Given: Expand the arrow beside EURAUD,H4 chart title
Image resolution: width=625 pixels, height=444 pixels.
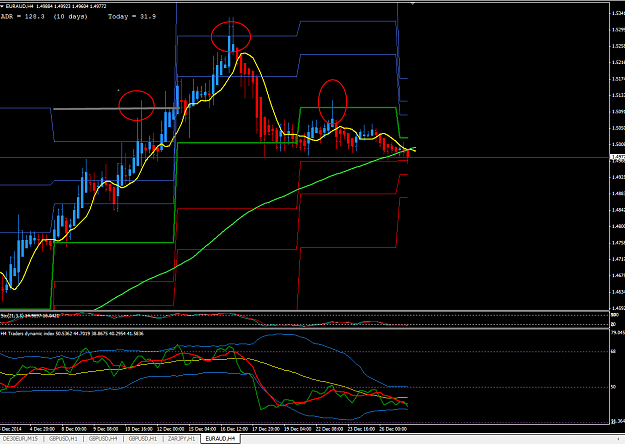Looking at the screenshot, I should 2,6.
